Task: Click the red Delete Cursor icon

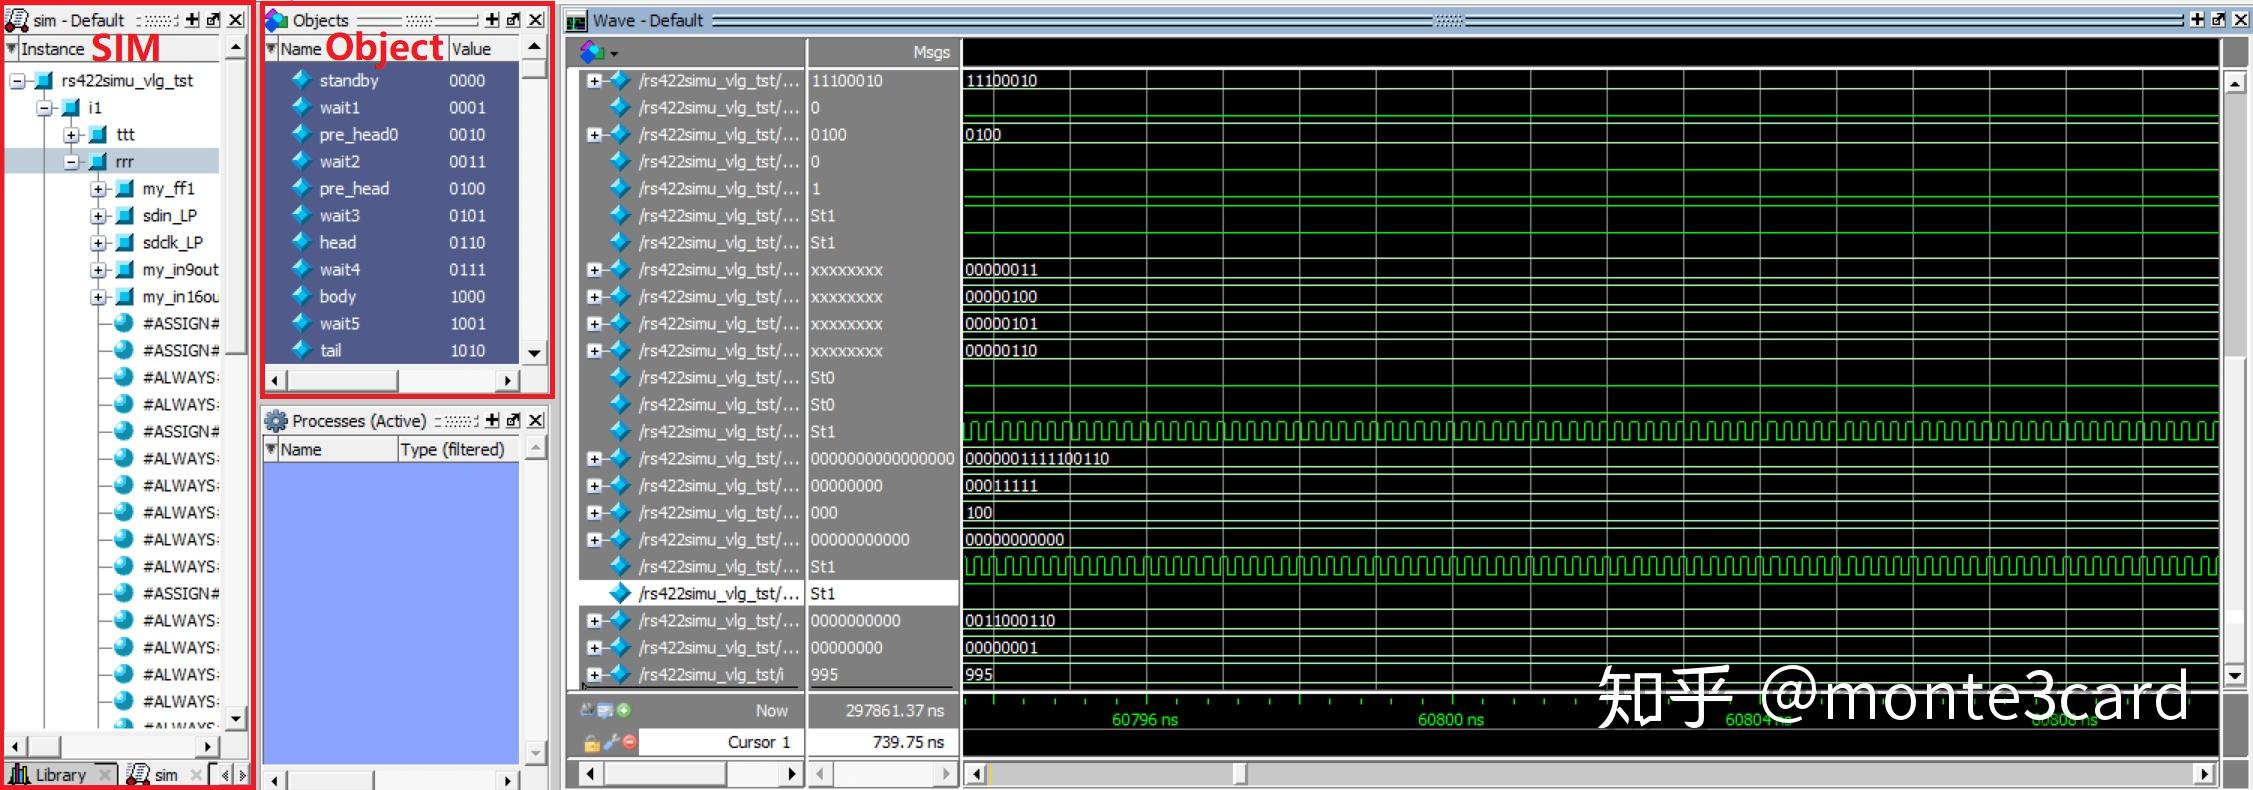Action: click(629, 742)
